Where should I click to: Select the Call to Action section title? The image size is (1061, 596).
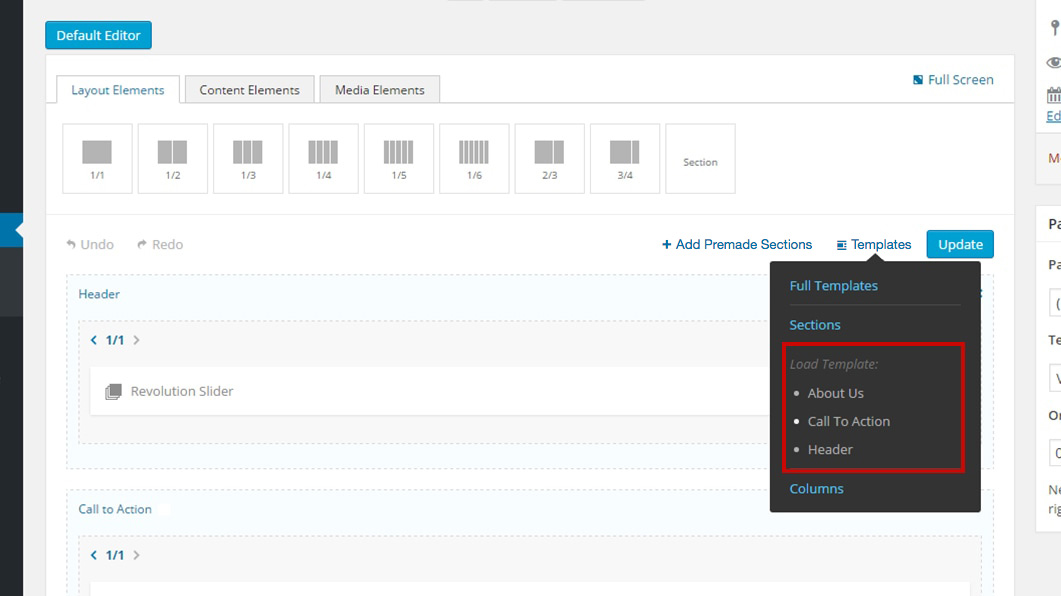tap(115, 509)
